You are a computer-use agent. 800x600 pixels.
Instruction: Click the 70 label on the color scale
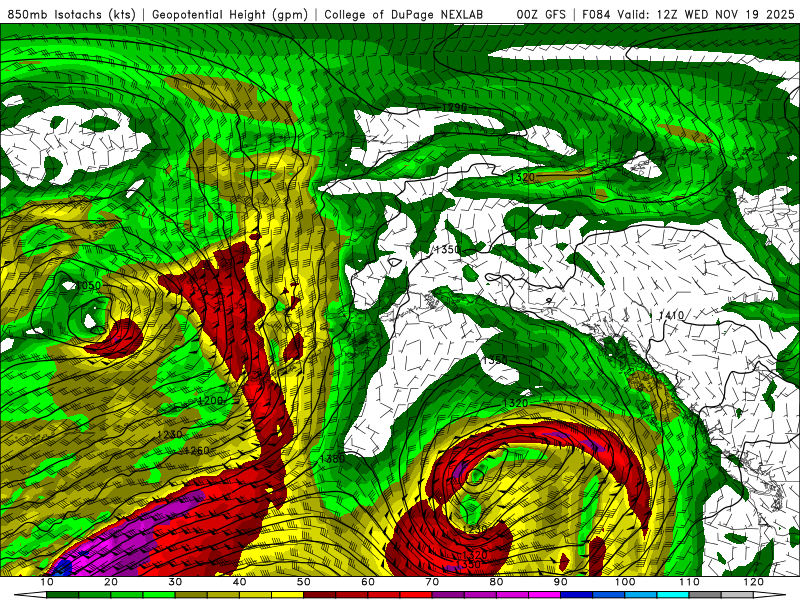pos(432,582)
